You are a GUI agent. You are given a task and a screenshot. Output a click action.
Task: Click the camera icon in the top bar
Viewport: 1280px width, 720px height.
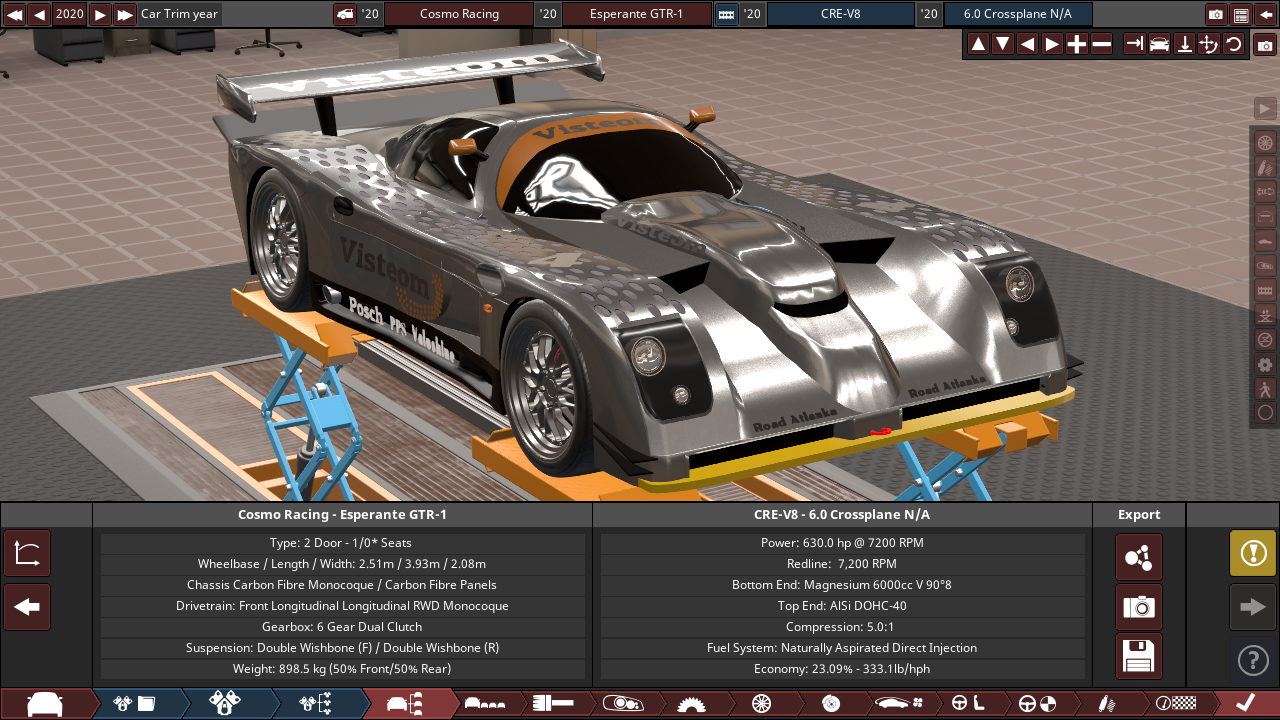1216,14
